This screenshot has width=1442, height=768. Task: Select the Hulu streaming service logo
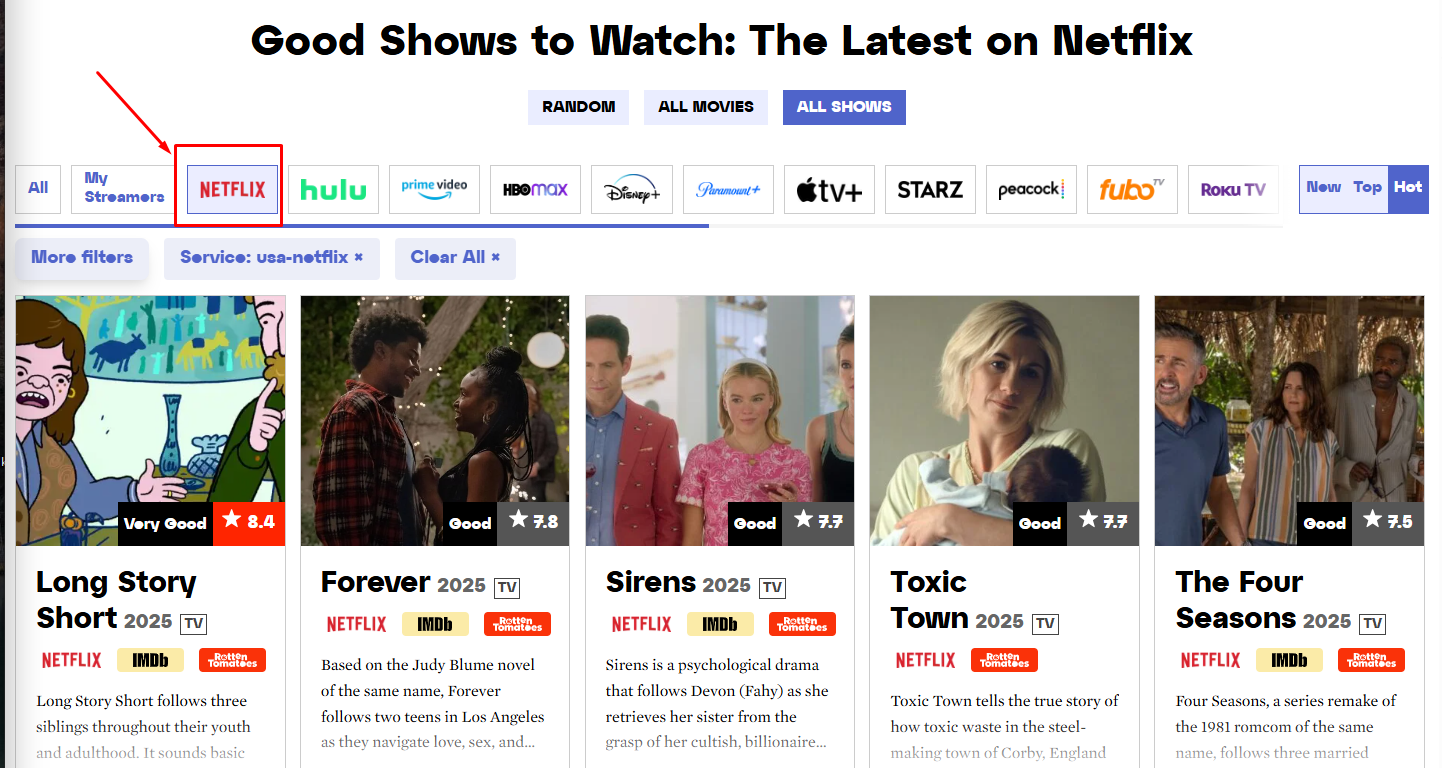click(333, 190)
